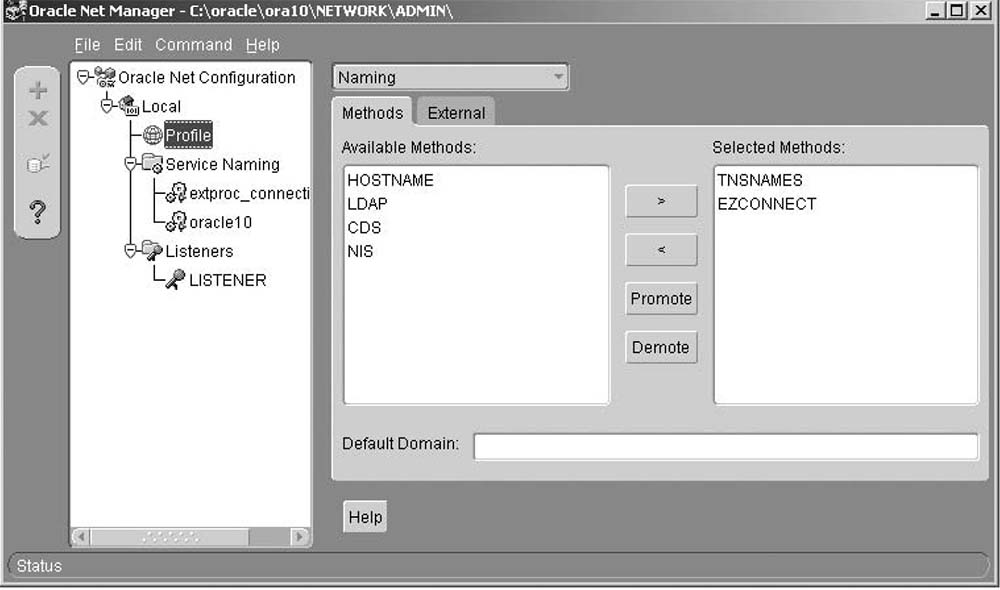Screen dimensions: 1000x590
Task: Select the extproc_connecti tree label
Action: (x=249, y=193)
